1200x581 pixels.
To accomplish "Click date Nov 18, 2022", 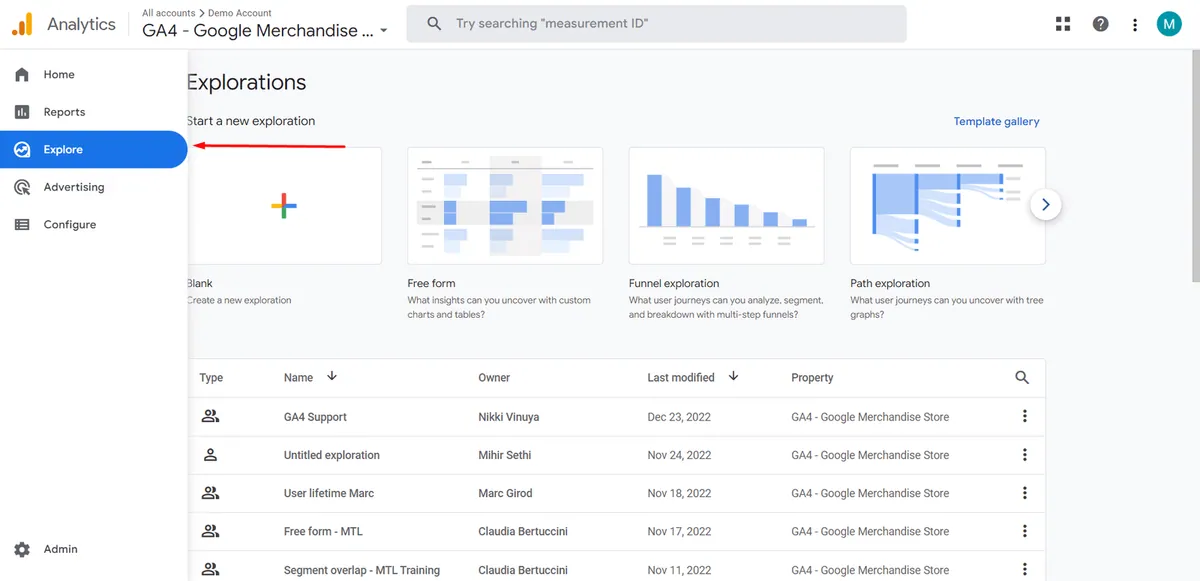I will (679, 493).
